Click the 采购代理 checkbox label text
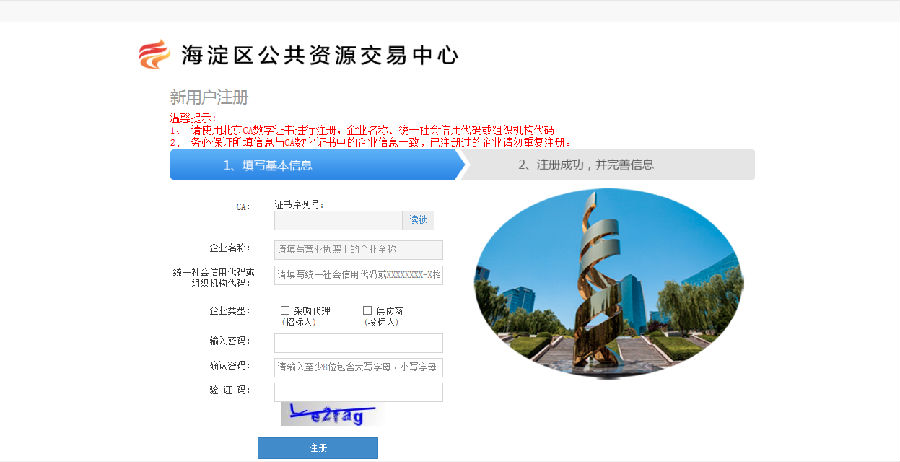Viewport: 900px width, 462px height. (305, 311)
